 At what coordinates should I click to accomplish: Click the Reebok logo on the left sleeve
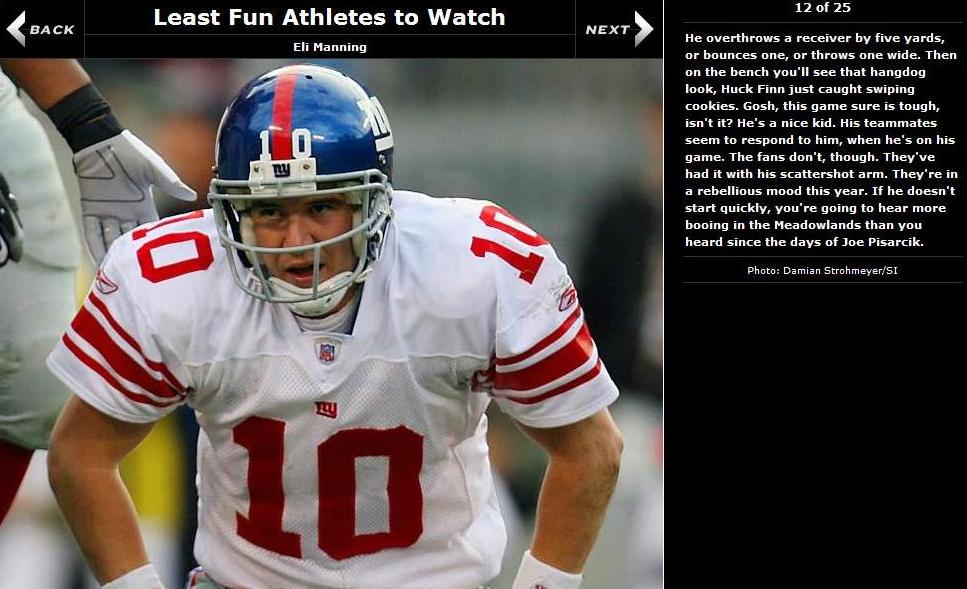point(105,282)
